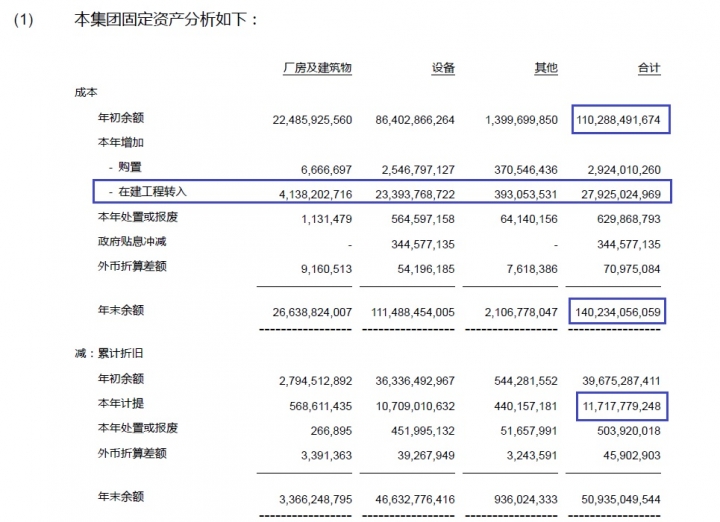The height and width of the screenshot is (522, 720).
Task: Click the value 2,546,797,127
Action: click(418, 170)
